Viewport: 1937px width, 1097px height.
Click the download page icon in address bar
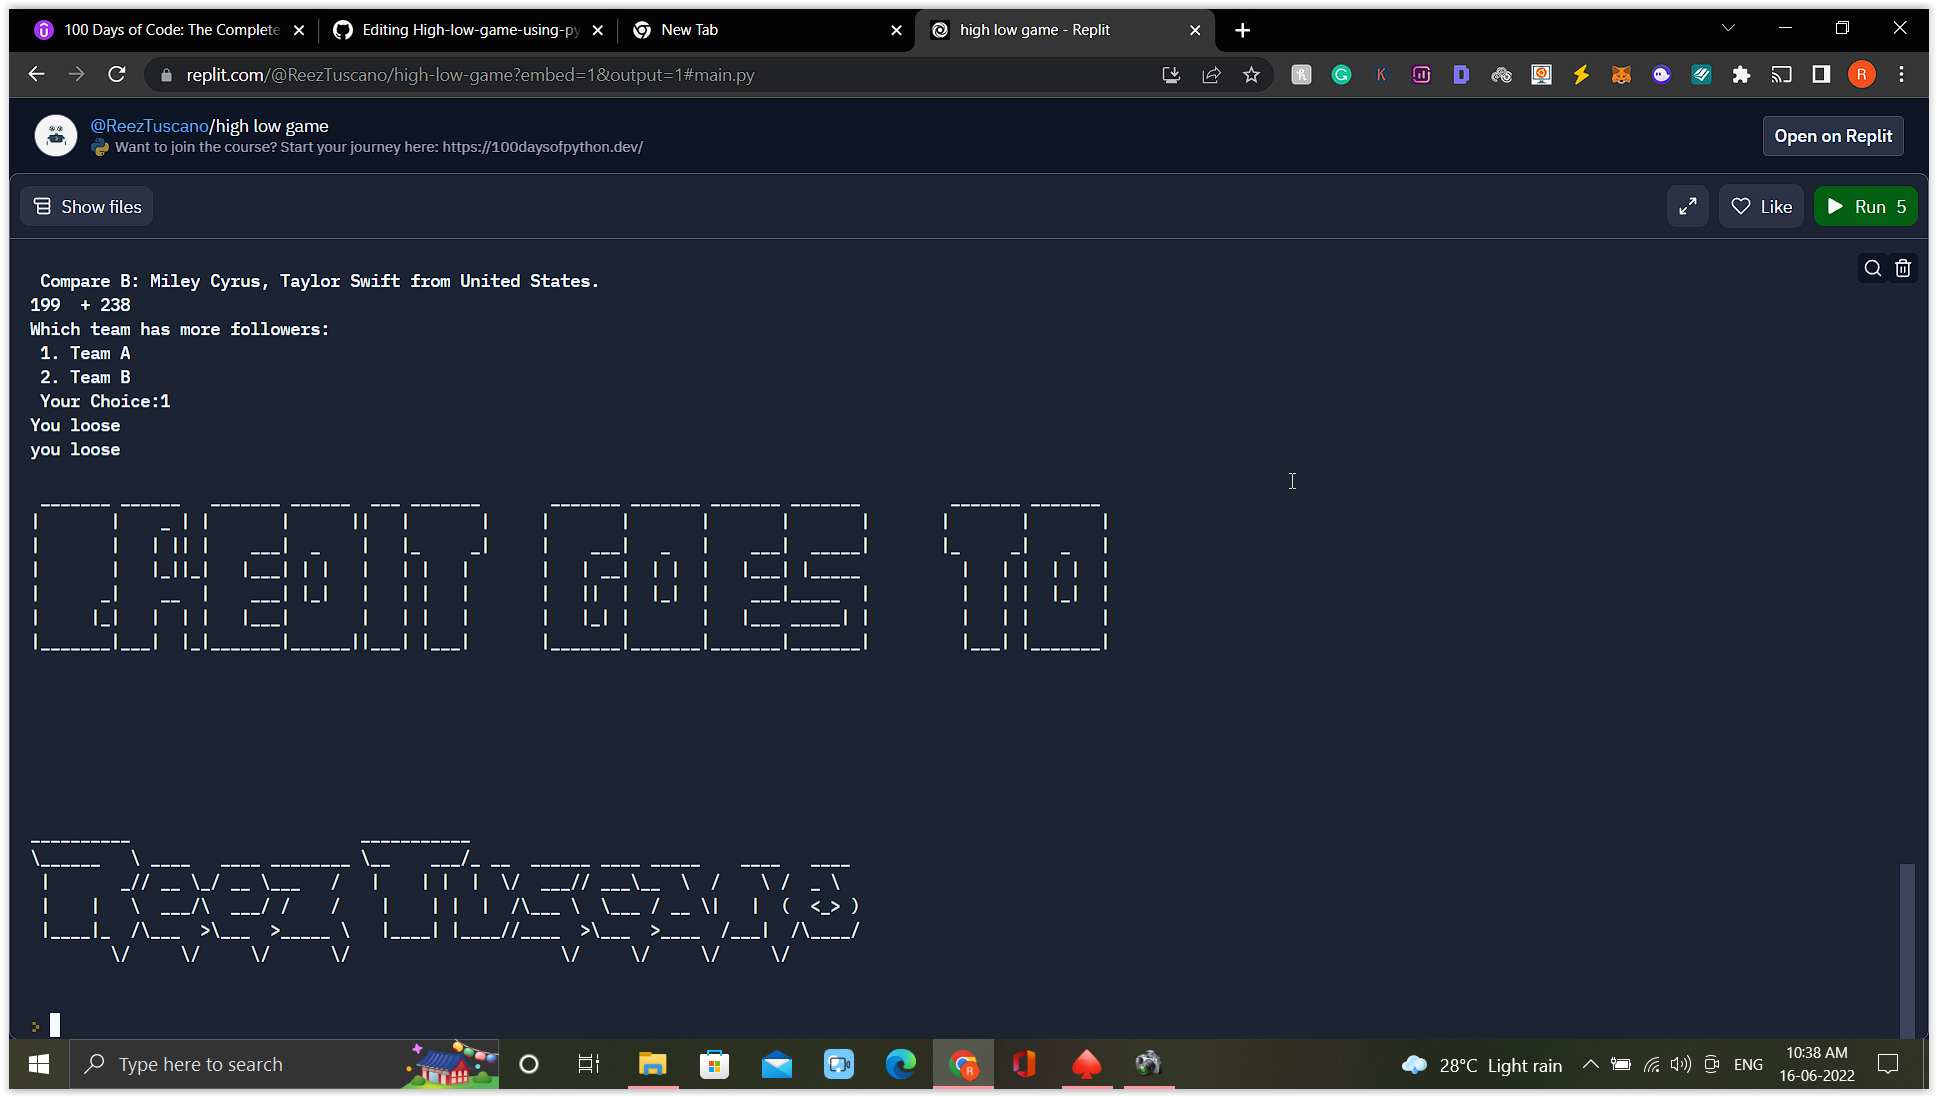1170,74
